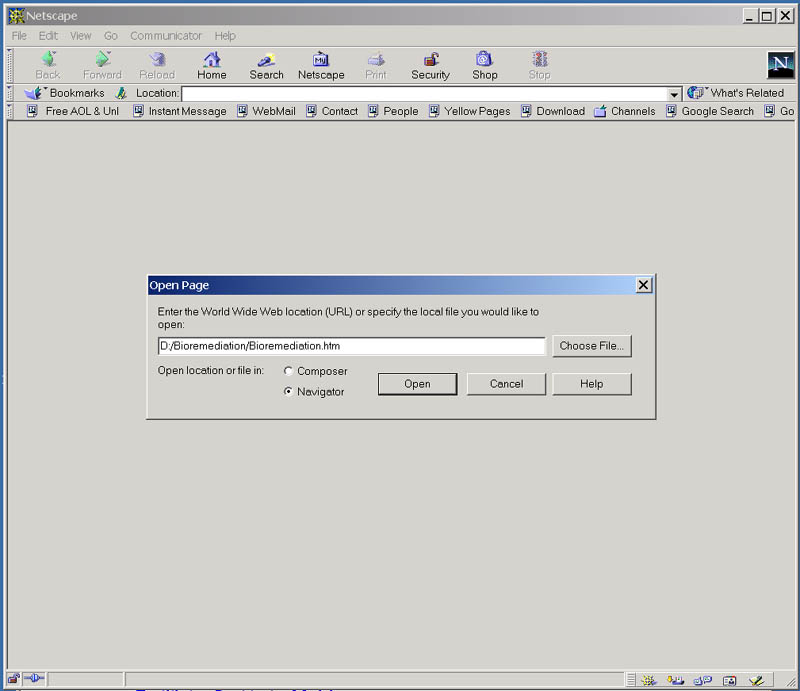
Task: Click the online/offline connection plug icon
Action: (34, 679)
